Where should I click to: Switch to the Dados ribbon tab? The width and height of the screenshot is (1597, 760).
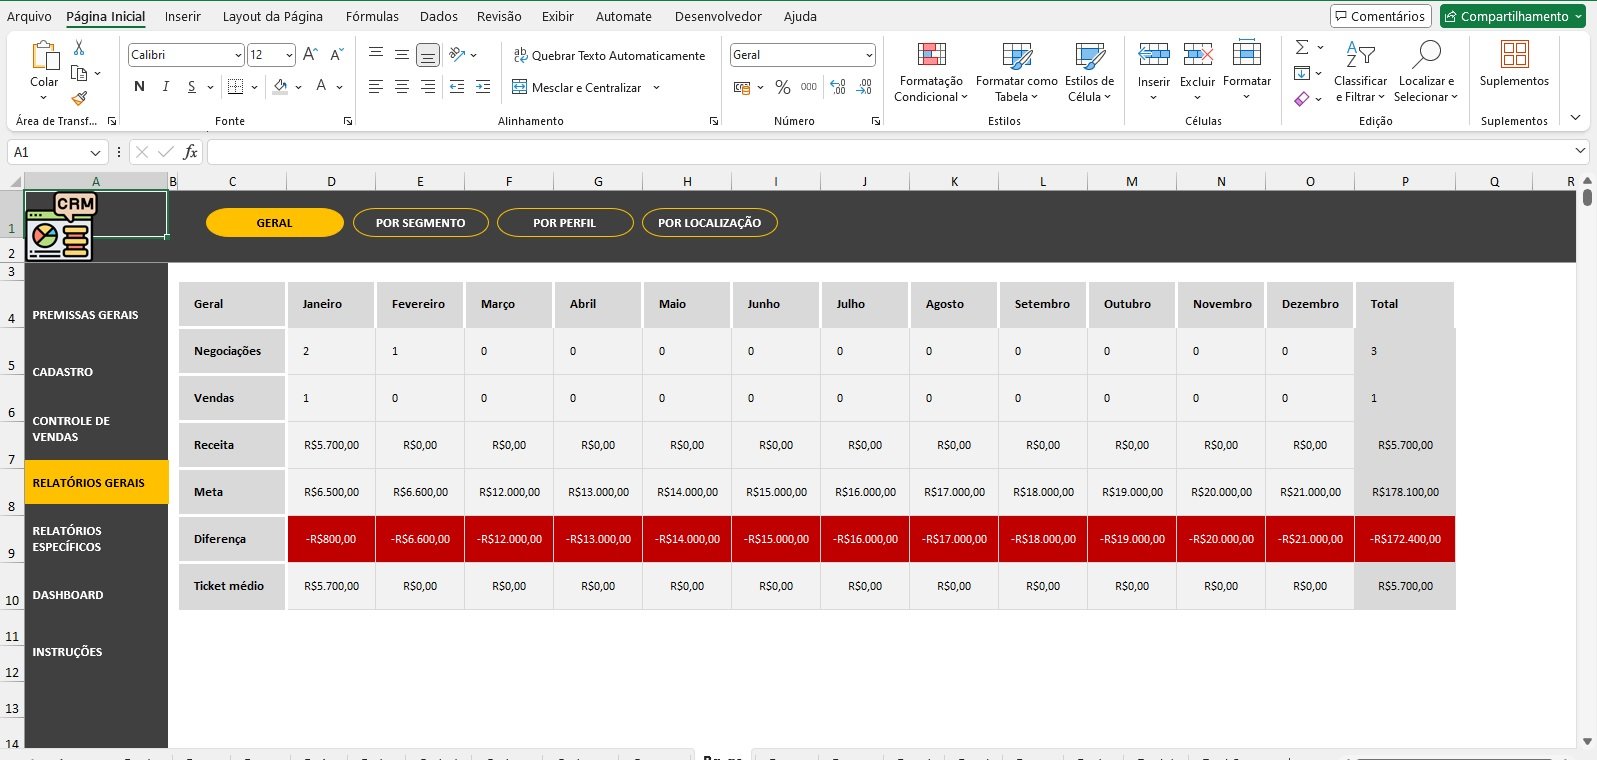tap(438, 16)
